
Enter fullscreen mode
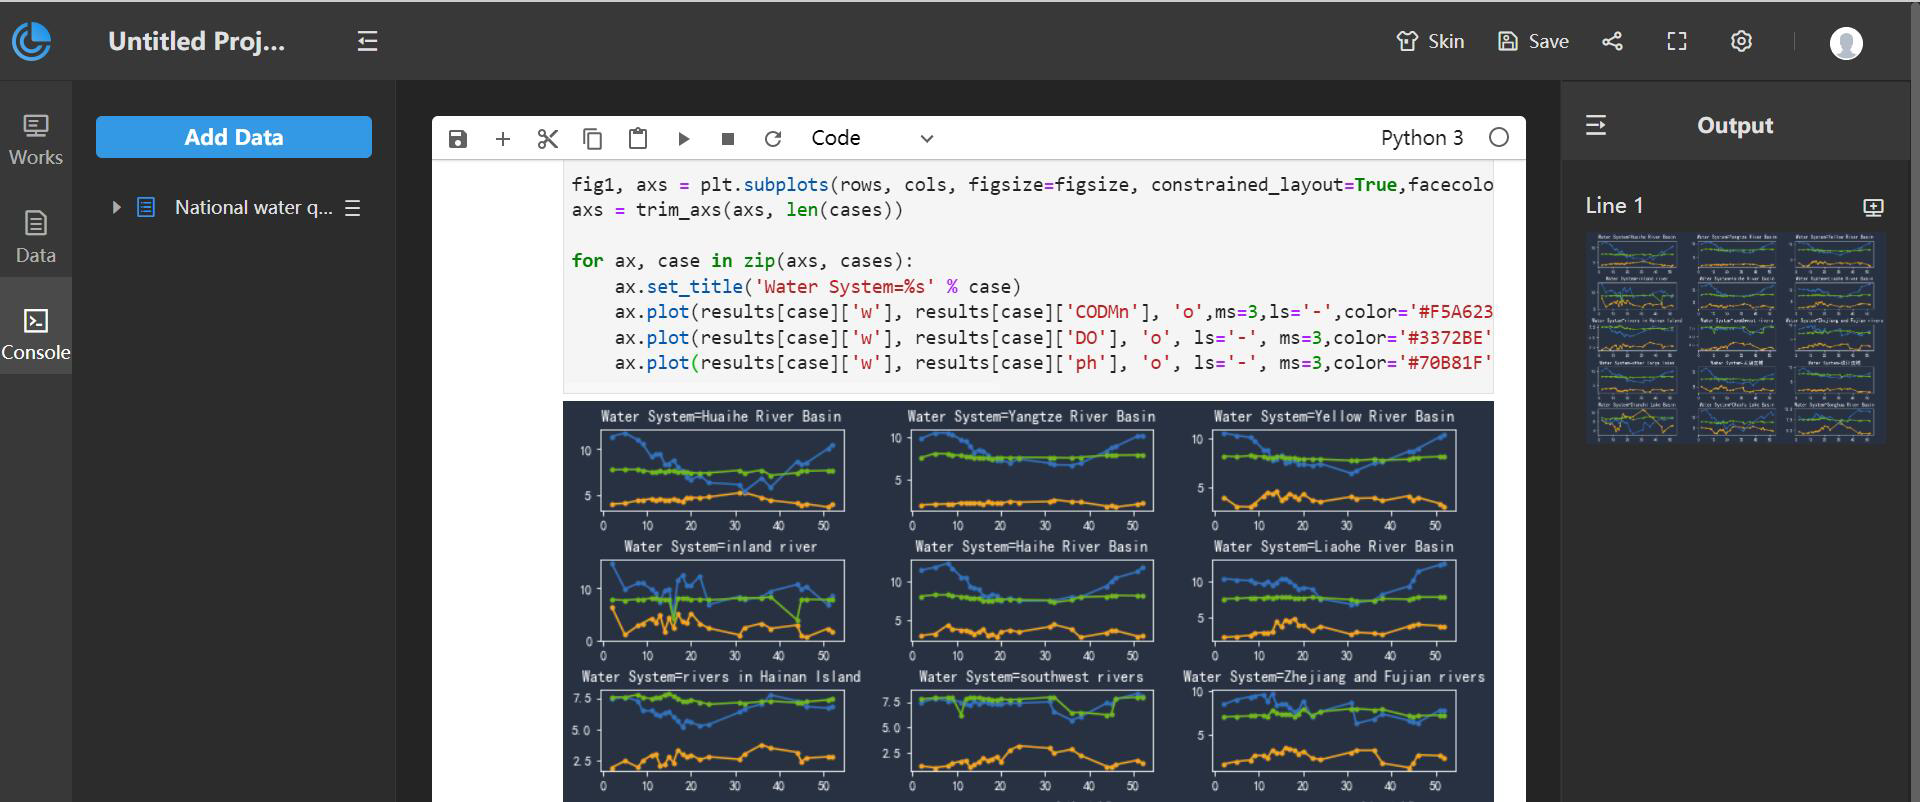tap(1677, 41)
